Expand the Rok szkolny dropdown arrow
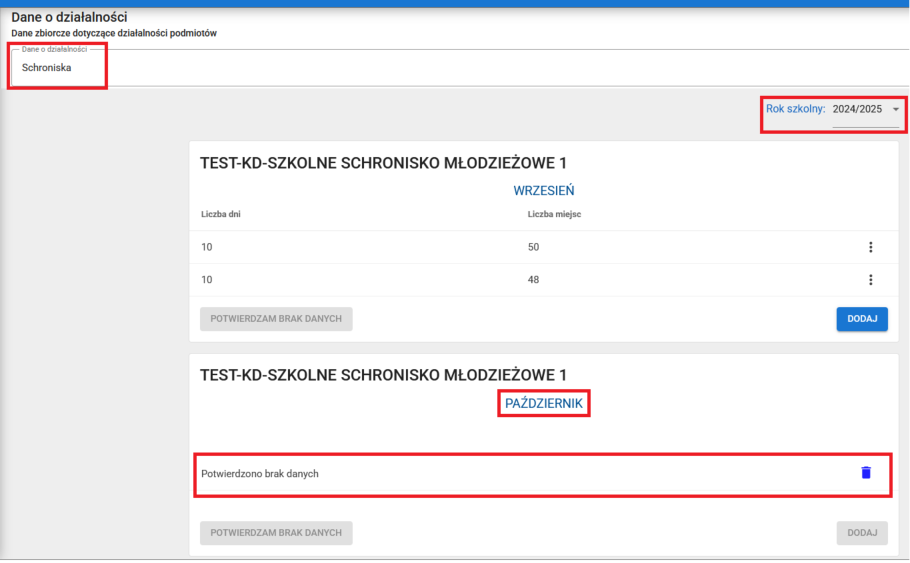Viewport: 910px width, 563px height. 895,109
